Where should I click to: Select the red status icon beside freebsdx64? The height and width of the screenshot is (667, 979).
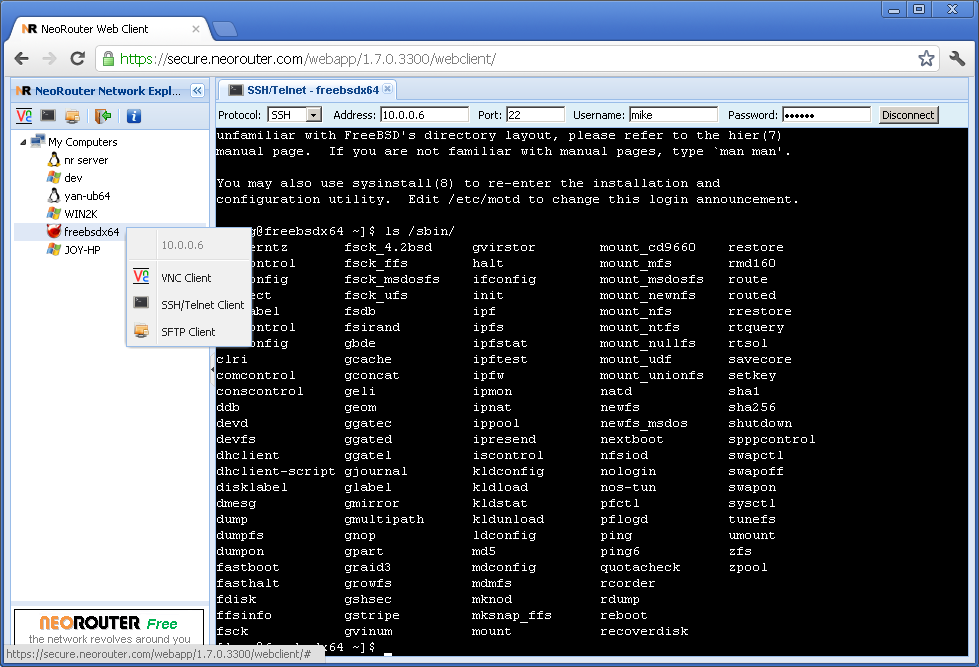(53, 231)
